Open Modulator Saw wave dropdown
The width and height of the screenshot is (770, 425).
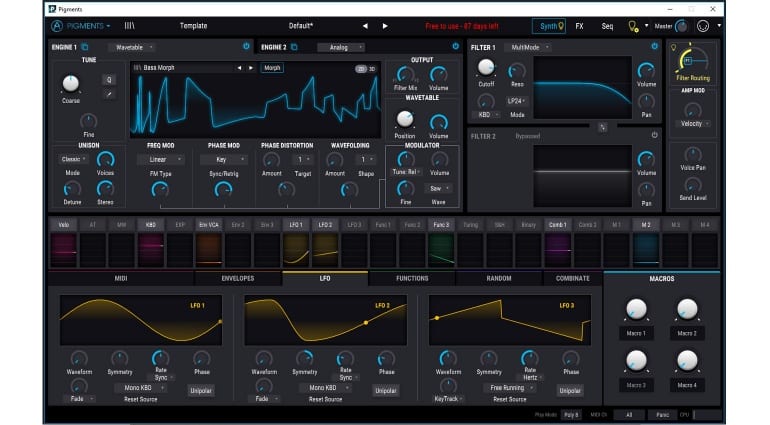pos(438,189)
